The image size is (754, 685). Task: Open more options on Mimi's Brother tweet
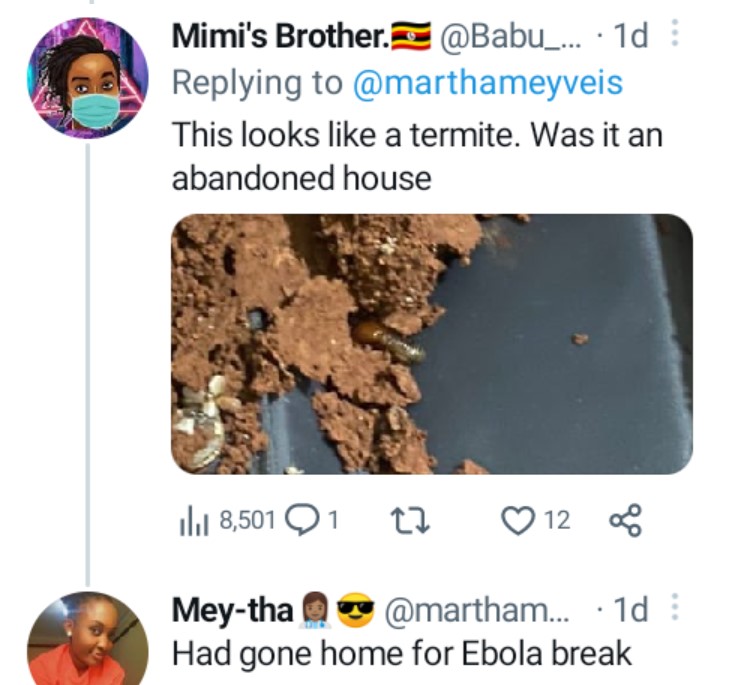[673, 37]
